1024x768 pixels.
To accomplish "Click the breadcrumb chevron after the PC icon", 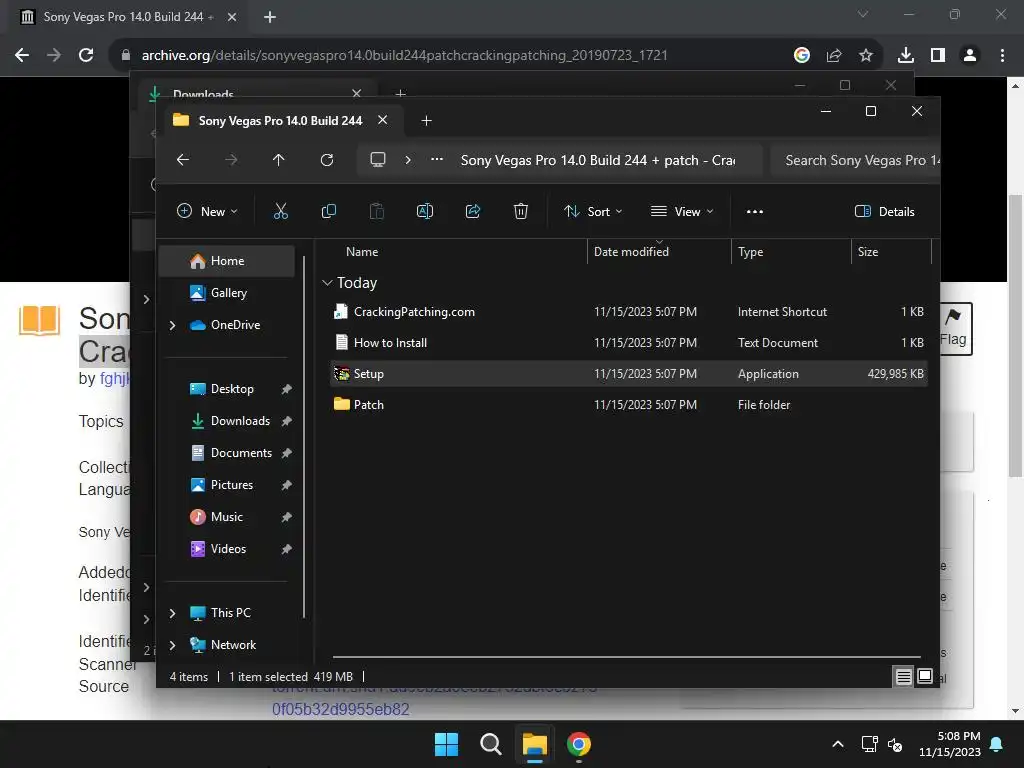I will (x=408, y=159).
